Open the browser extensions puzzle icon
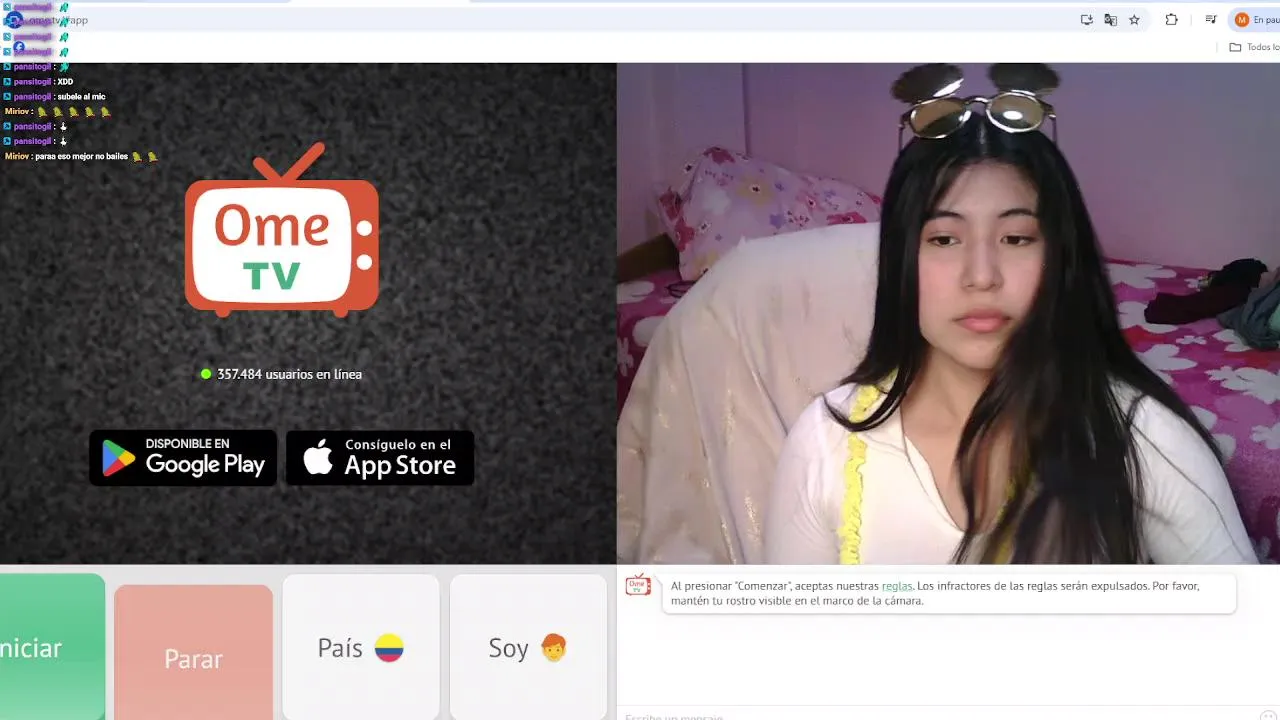This screenshot has width=1280, height=720. [1172, 20]
